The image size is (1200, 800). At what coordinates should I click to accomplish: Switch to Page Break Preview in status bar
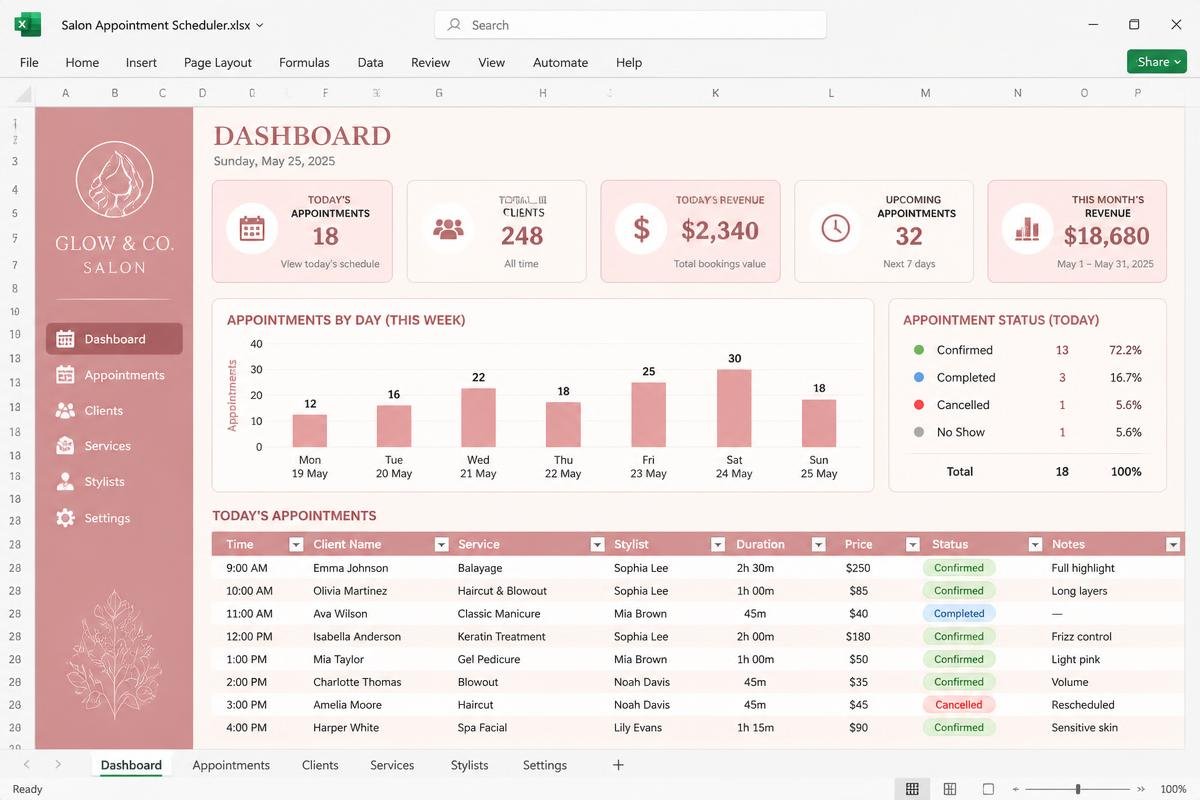pyautogui.click(x=988, y=789)
